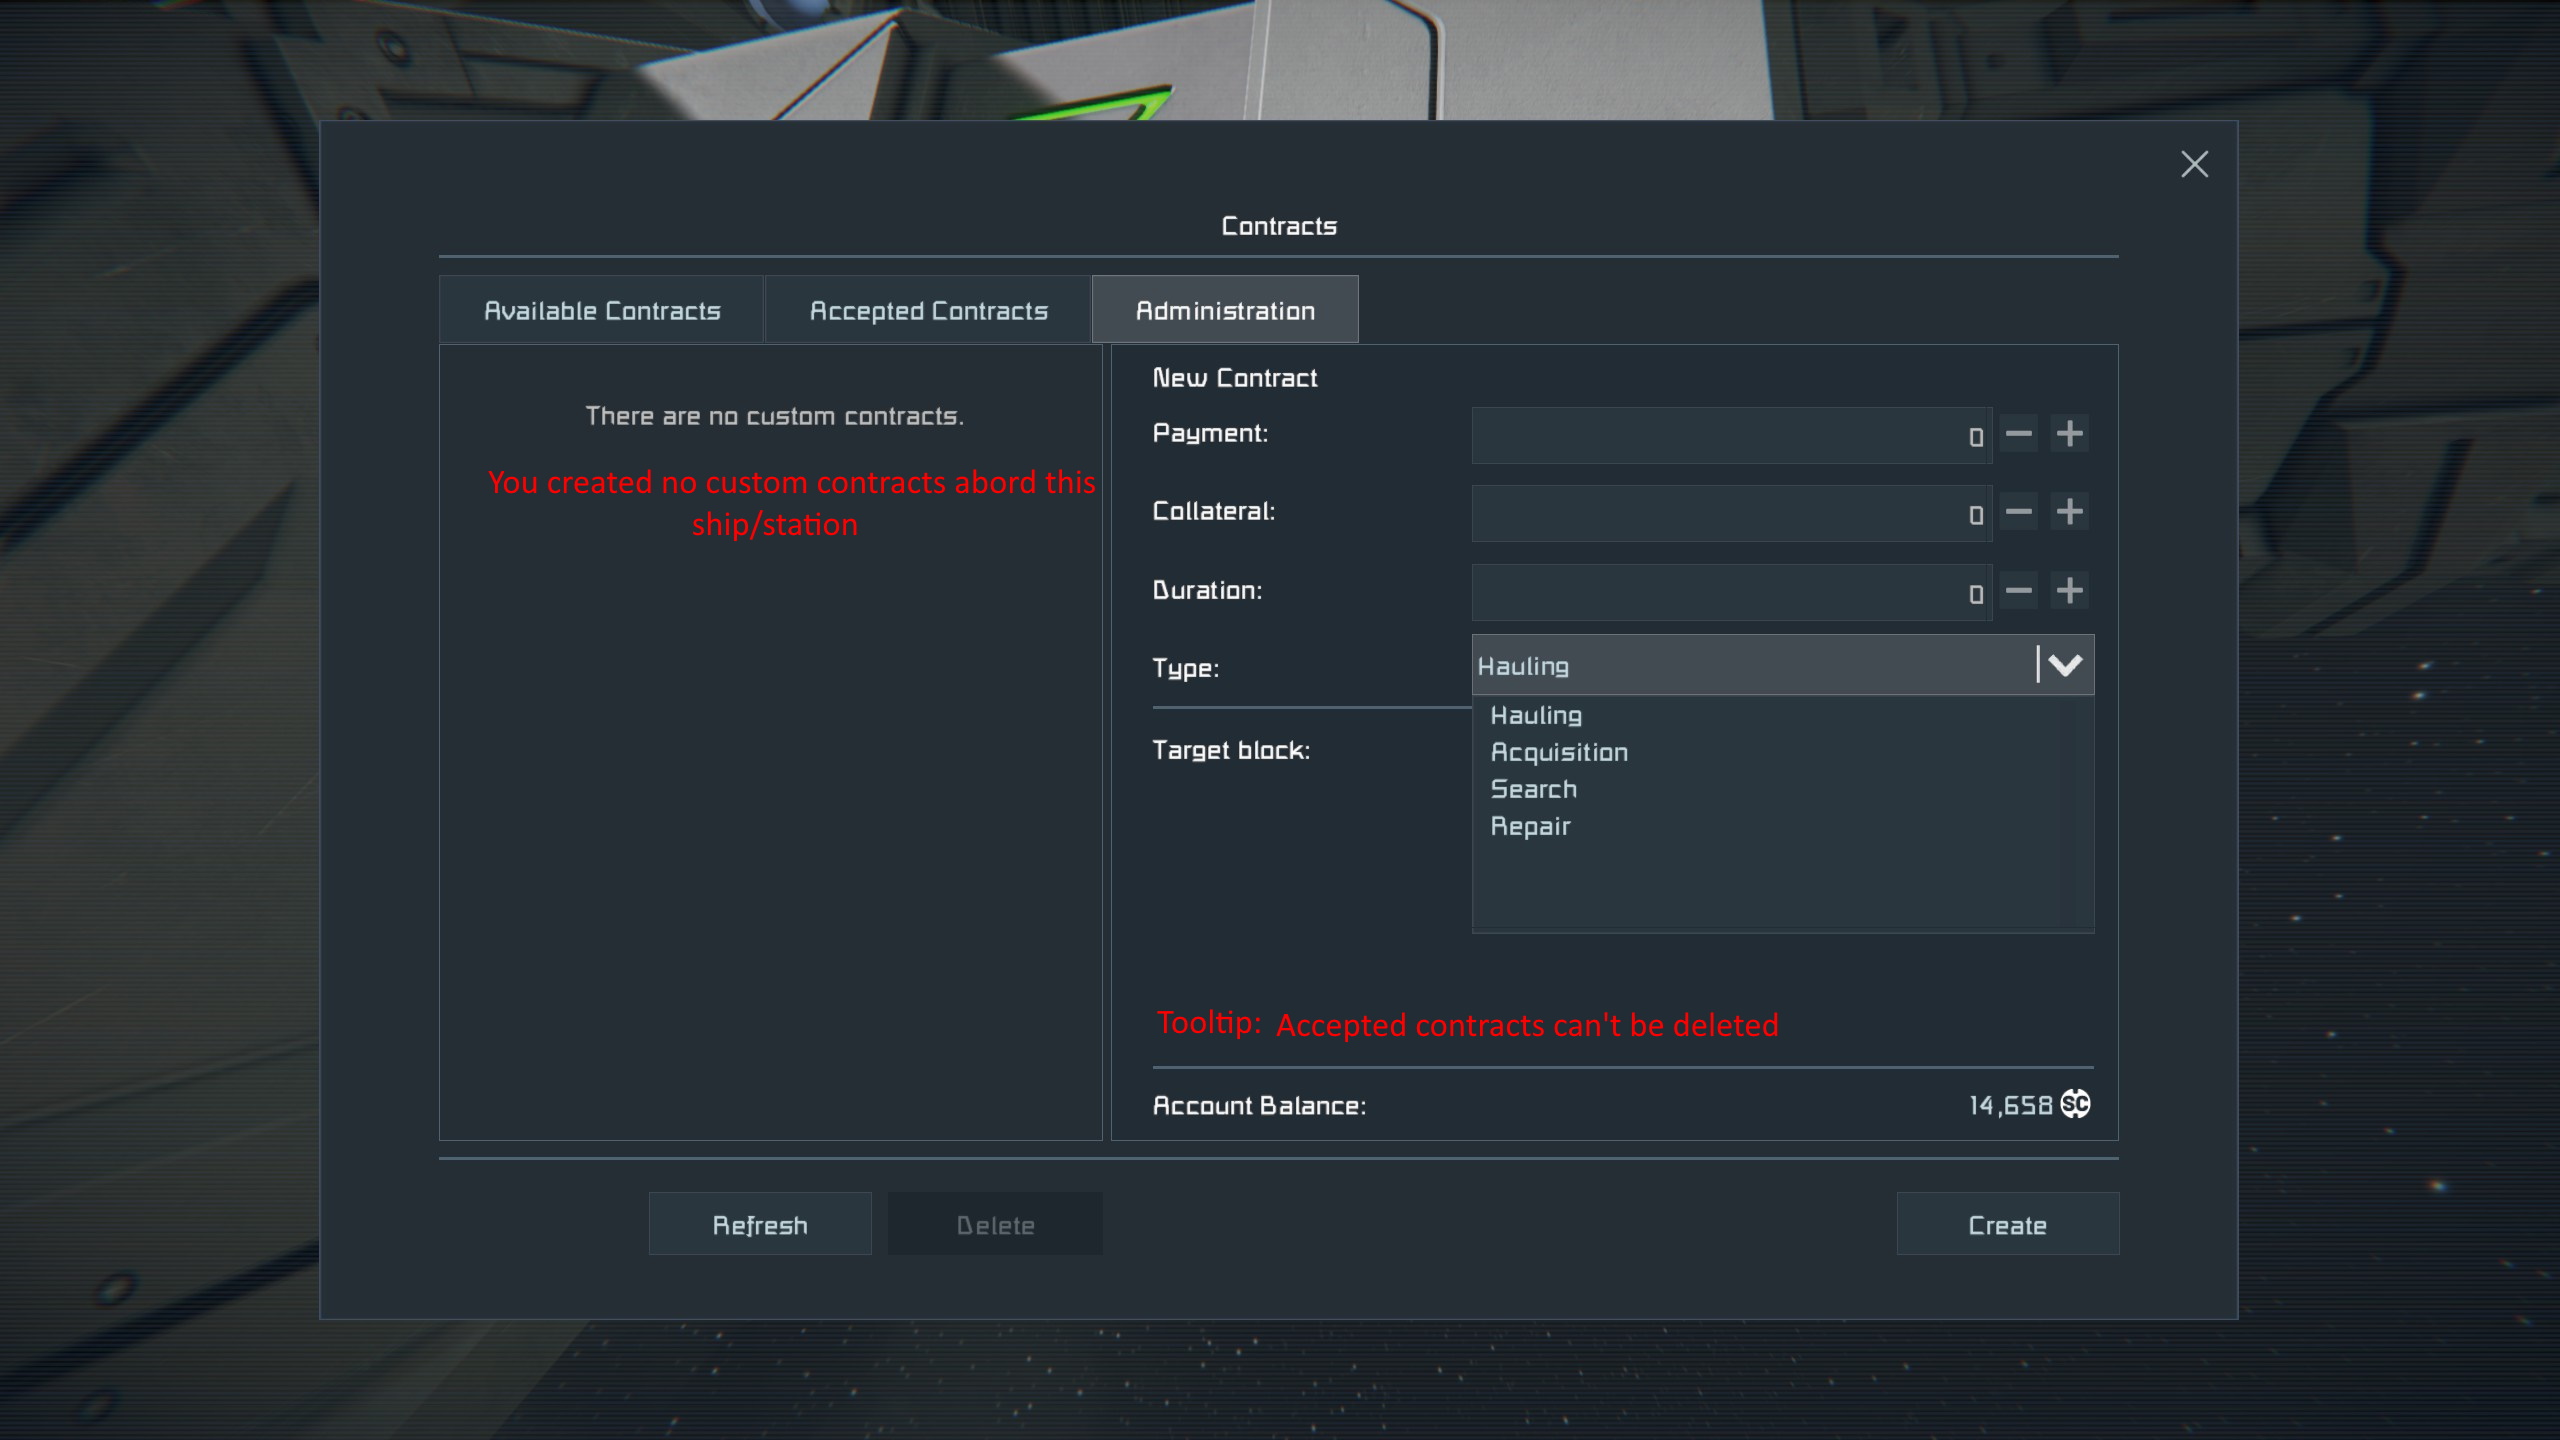The height and width of the screenshot is (1440, 2560).
Task: Increase Collateral with the plus icon
Action: point(2069,512)
